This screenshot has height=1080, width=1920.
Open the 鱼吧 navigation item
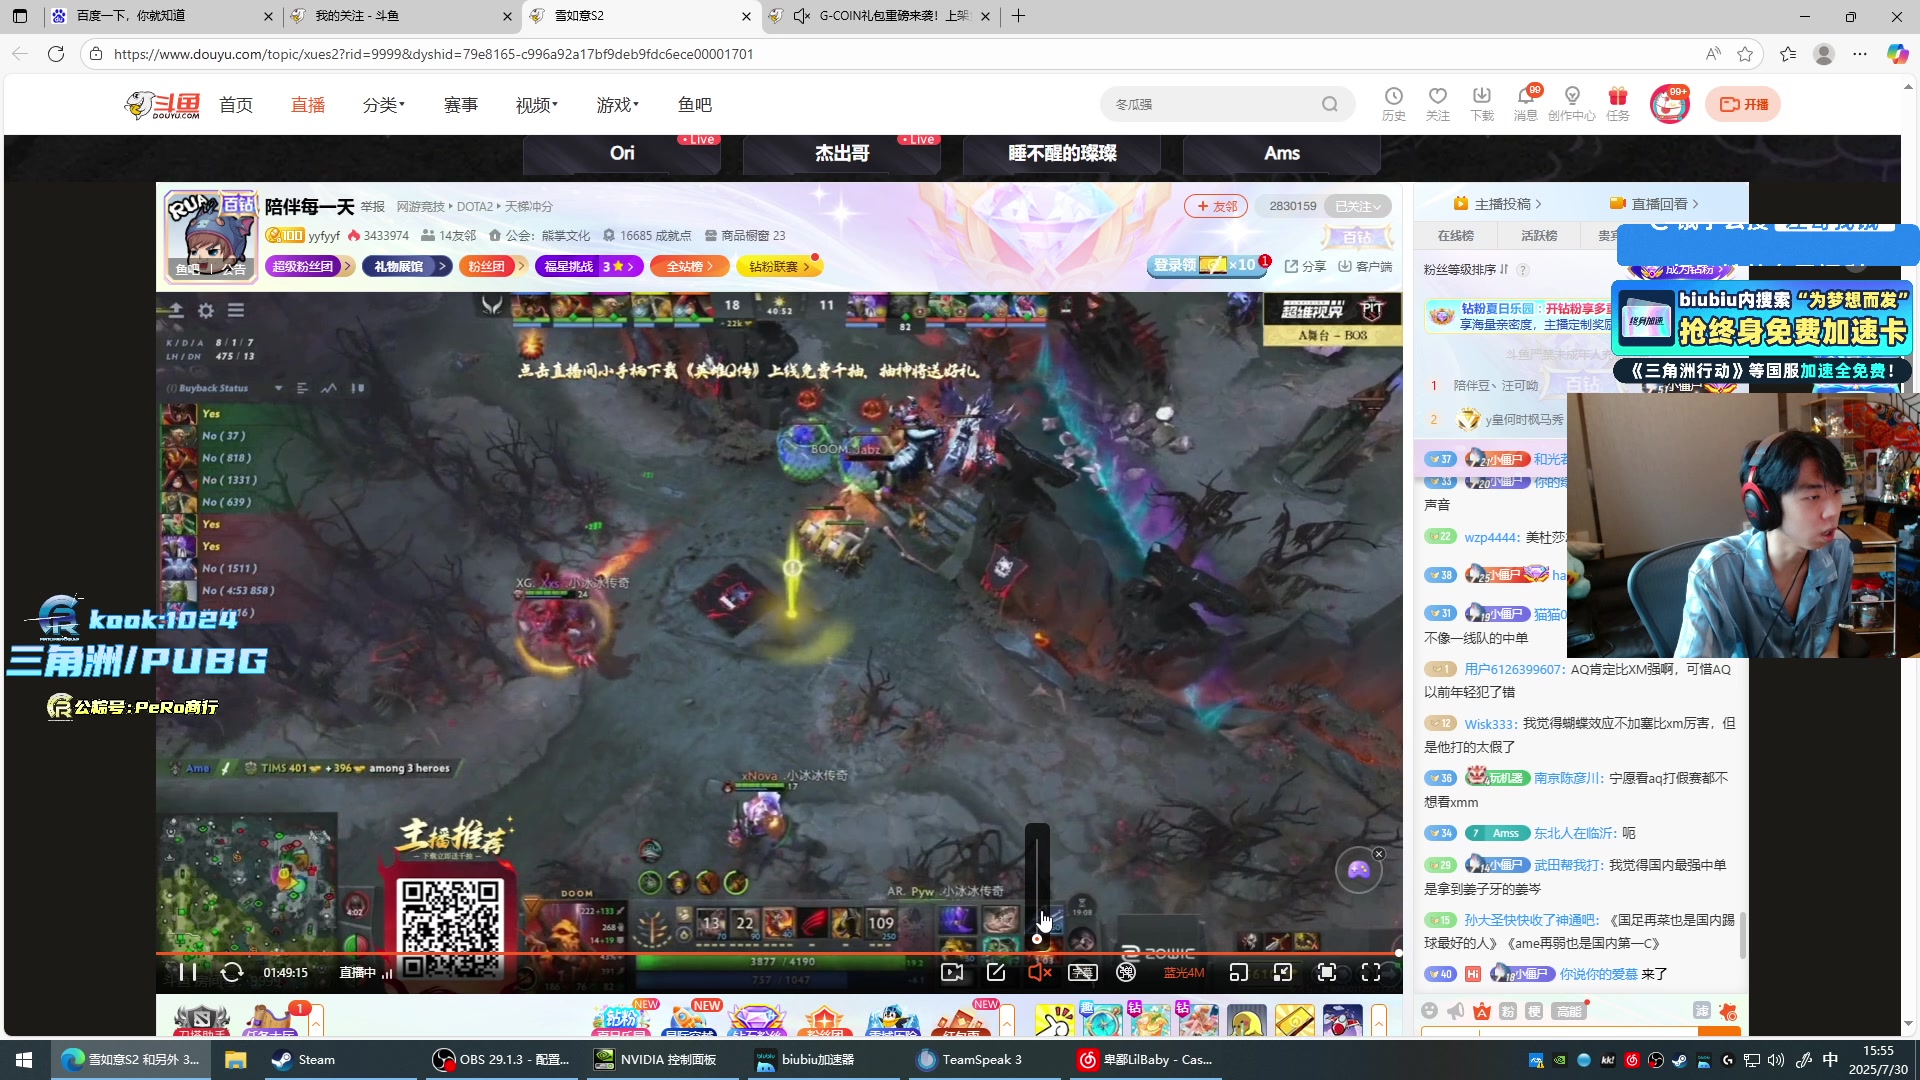695,105
